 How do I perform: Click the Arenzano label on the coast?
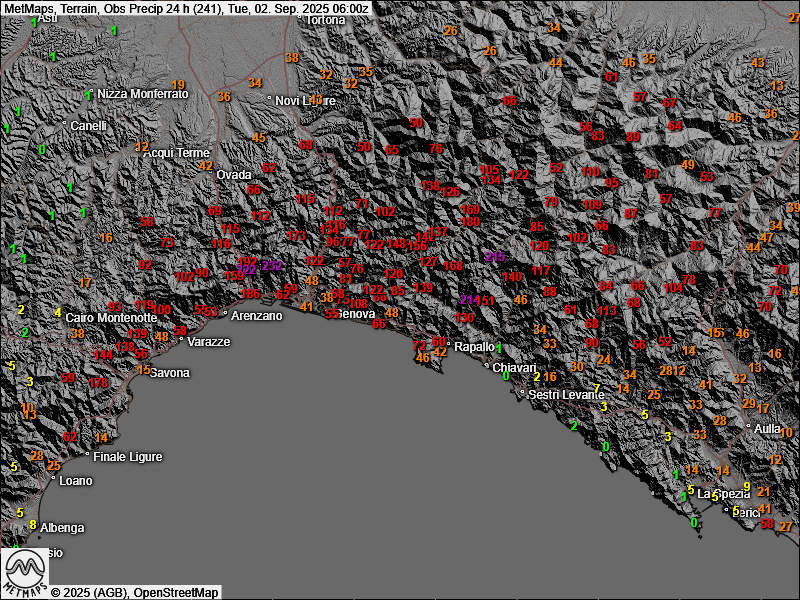pyautogui.click(x=257, y=316)
